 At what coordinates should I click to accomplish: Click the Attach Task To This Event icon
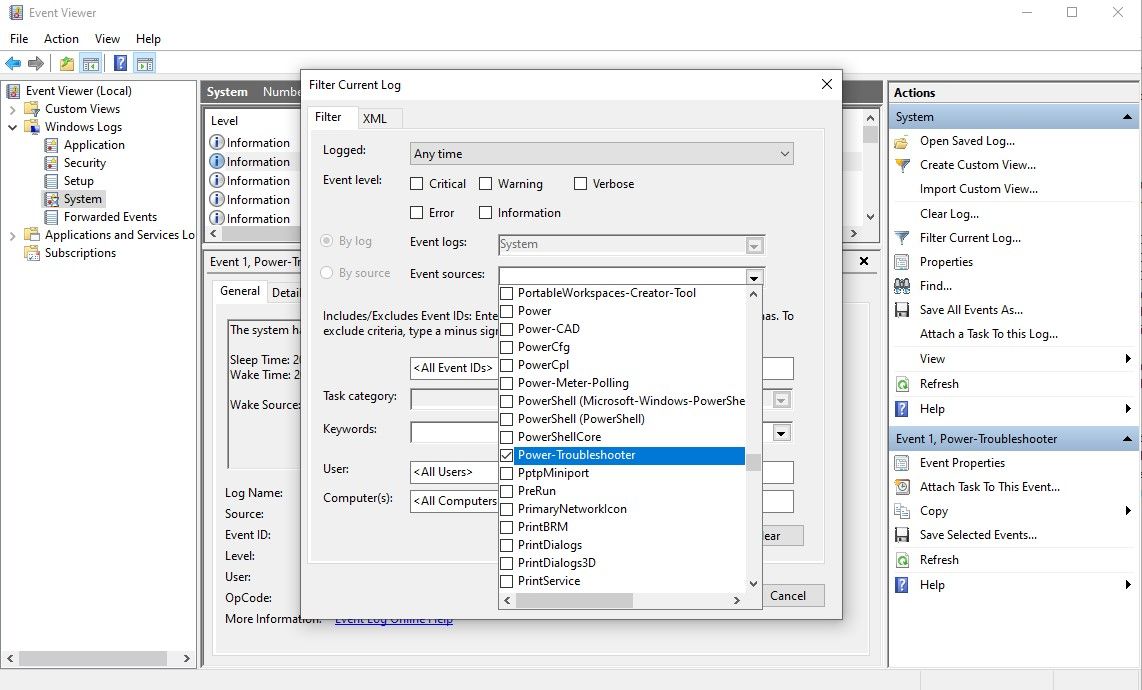click(902, 487)
